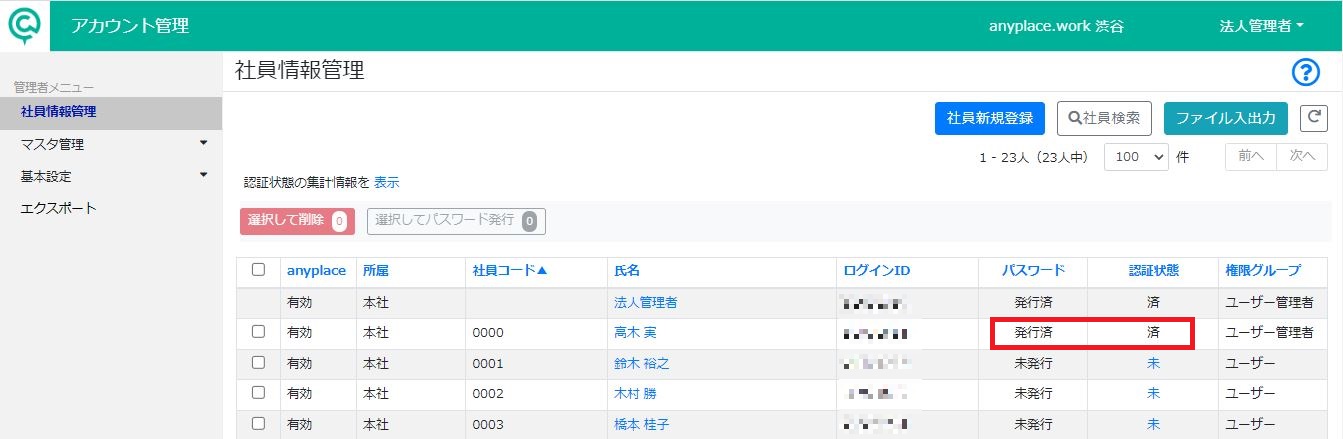Sort by ログインID column header
1343x439 pixels.
(x=877, y=270)
